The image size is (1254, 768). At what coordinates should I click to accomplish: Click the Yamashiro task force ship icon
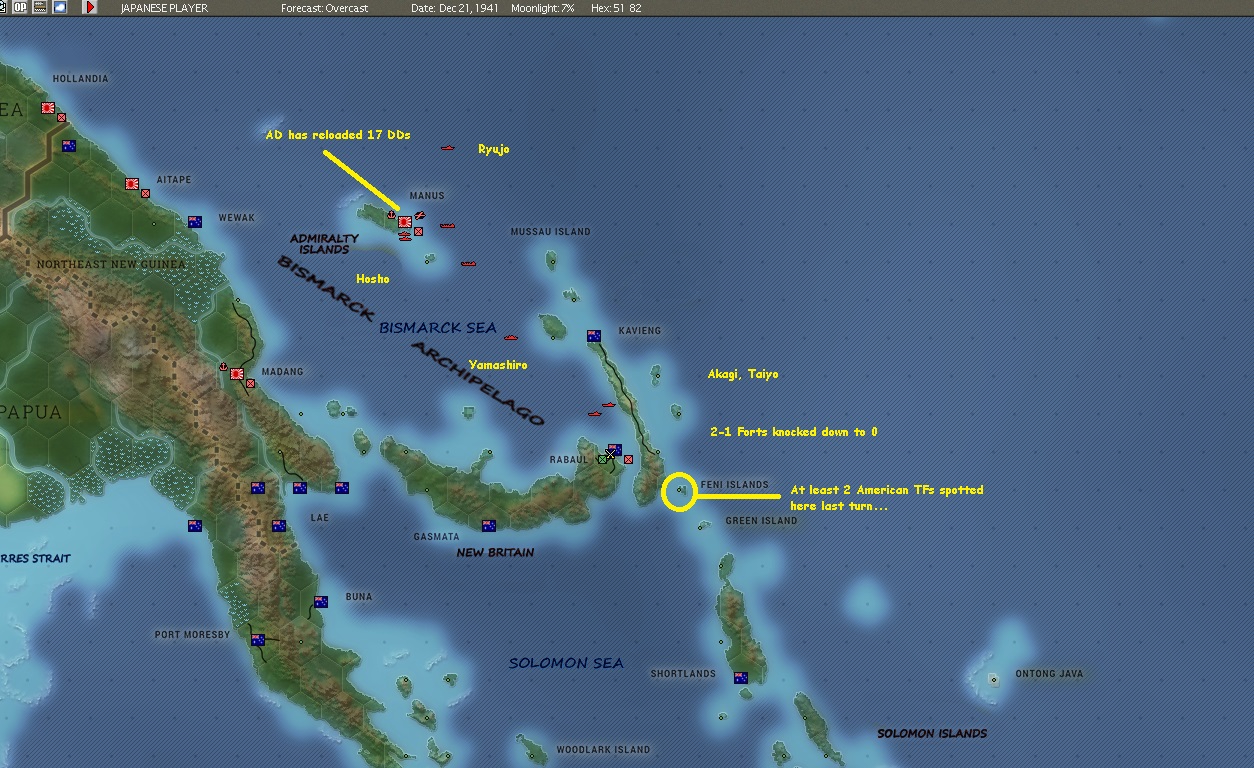point(511,339)
